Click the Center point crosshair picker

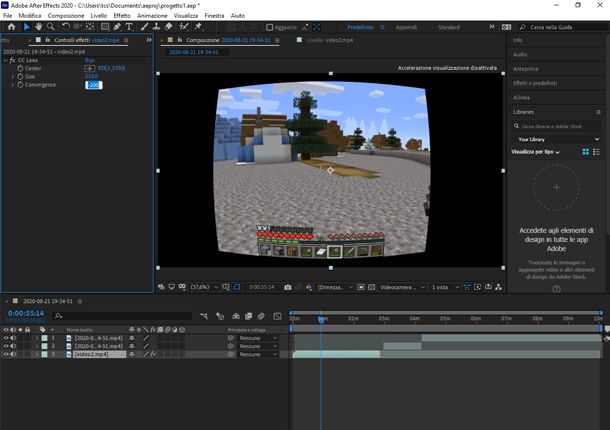[x=89, y=69]
